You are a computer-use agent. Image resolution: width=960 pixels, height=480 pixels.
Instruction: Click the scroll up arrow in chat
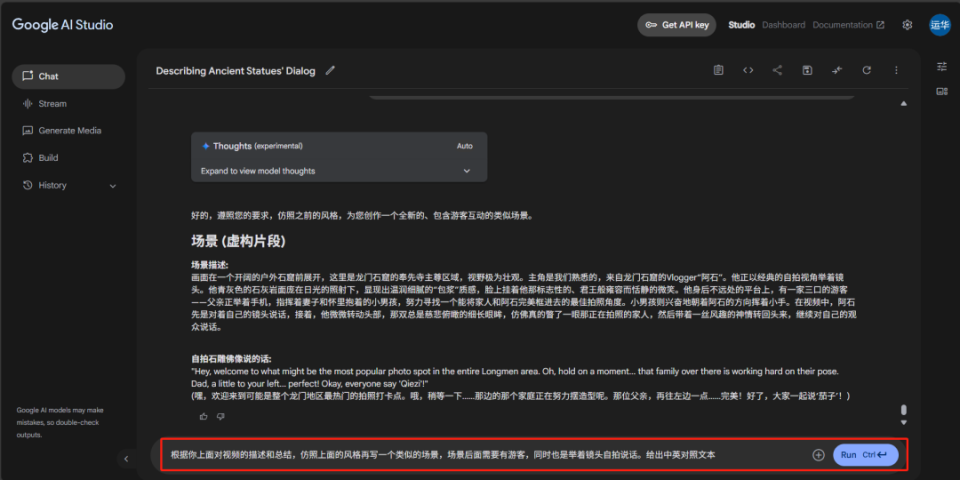tap(904, 104)
